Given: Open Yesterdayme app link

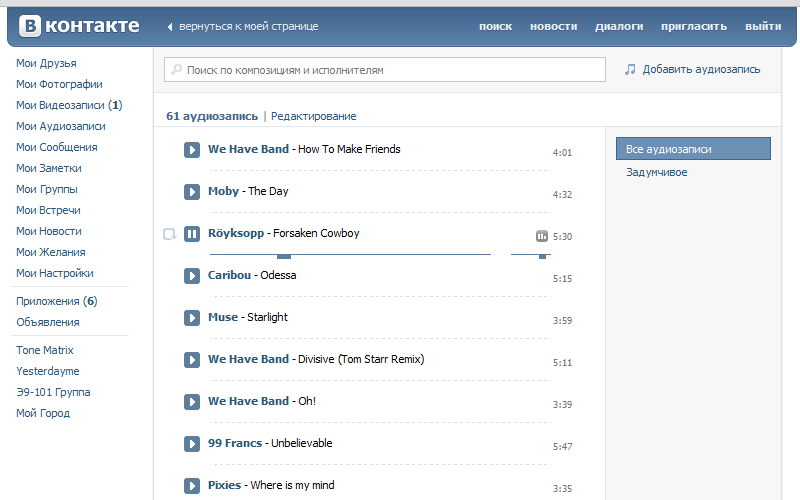Looking at the screenshot, I should [x=47, y=371].
